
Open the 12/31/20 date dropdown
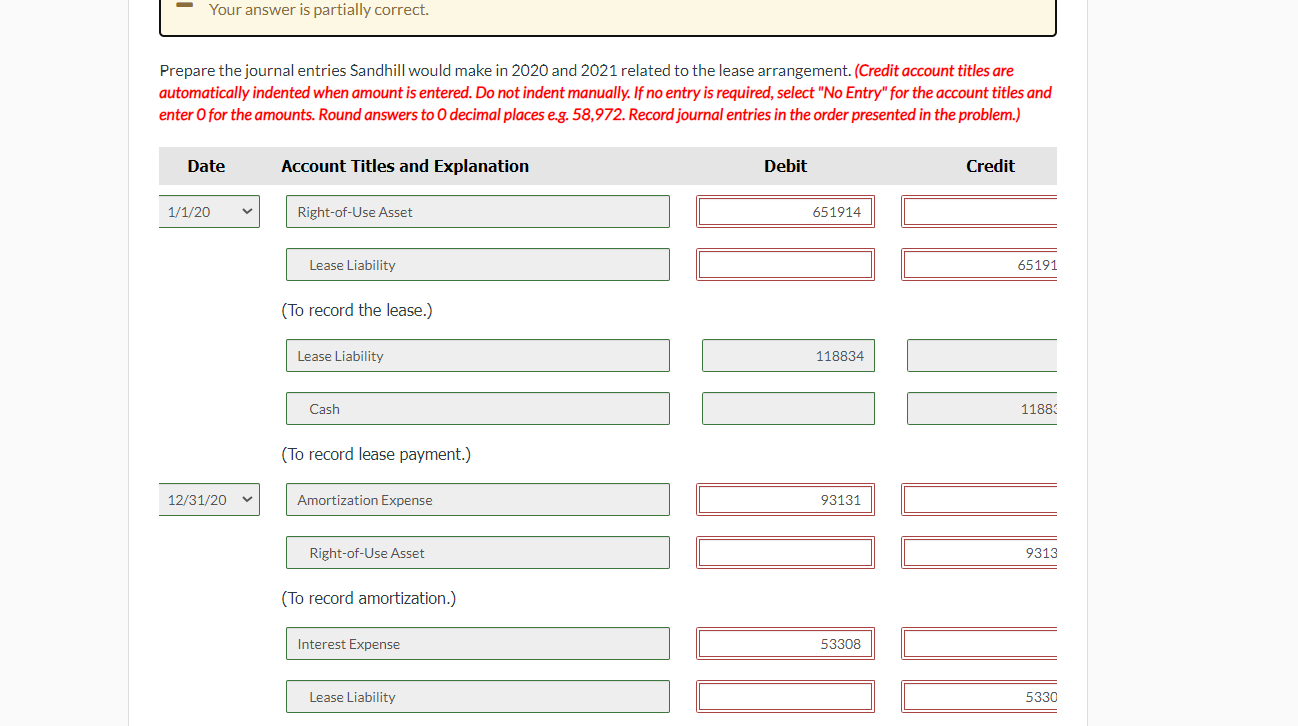pyautogui.click(x=208, y=499)
